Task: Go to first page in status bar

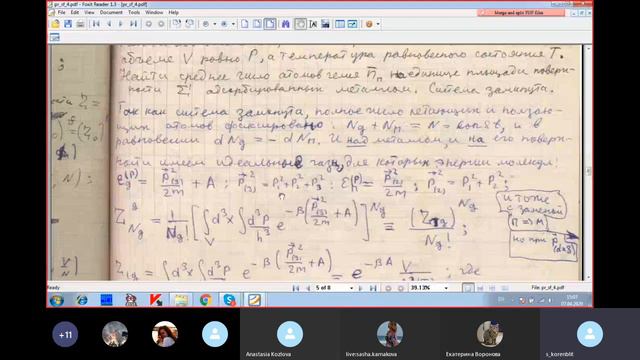Action: (x=296, y=288)
